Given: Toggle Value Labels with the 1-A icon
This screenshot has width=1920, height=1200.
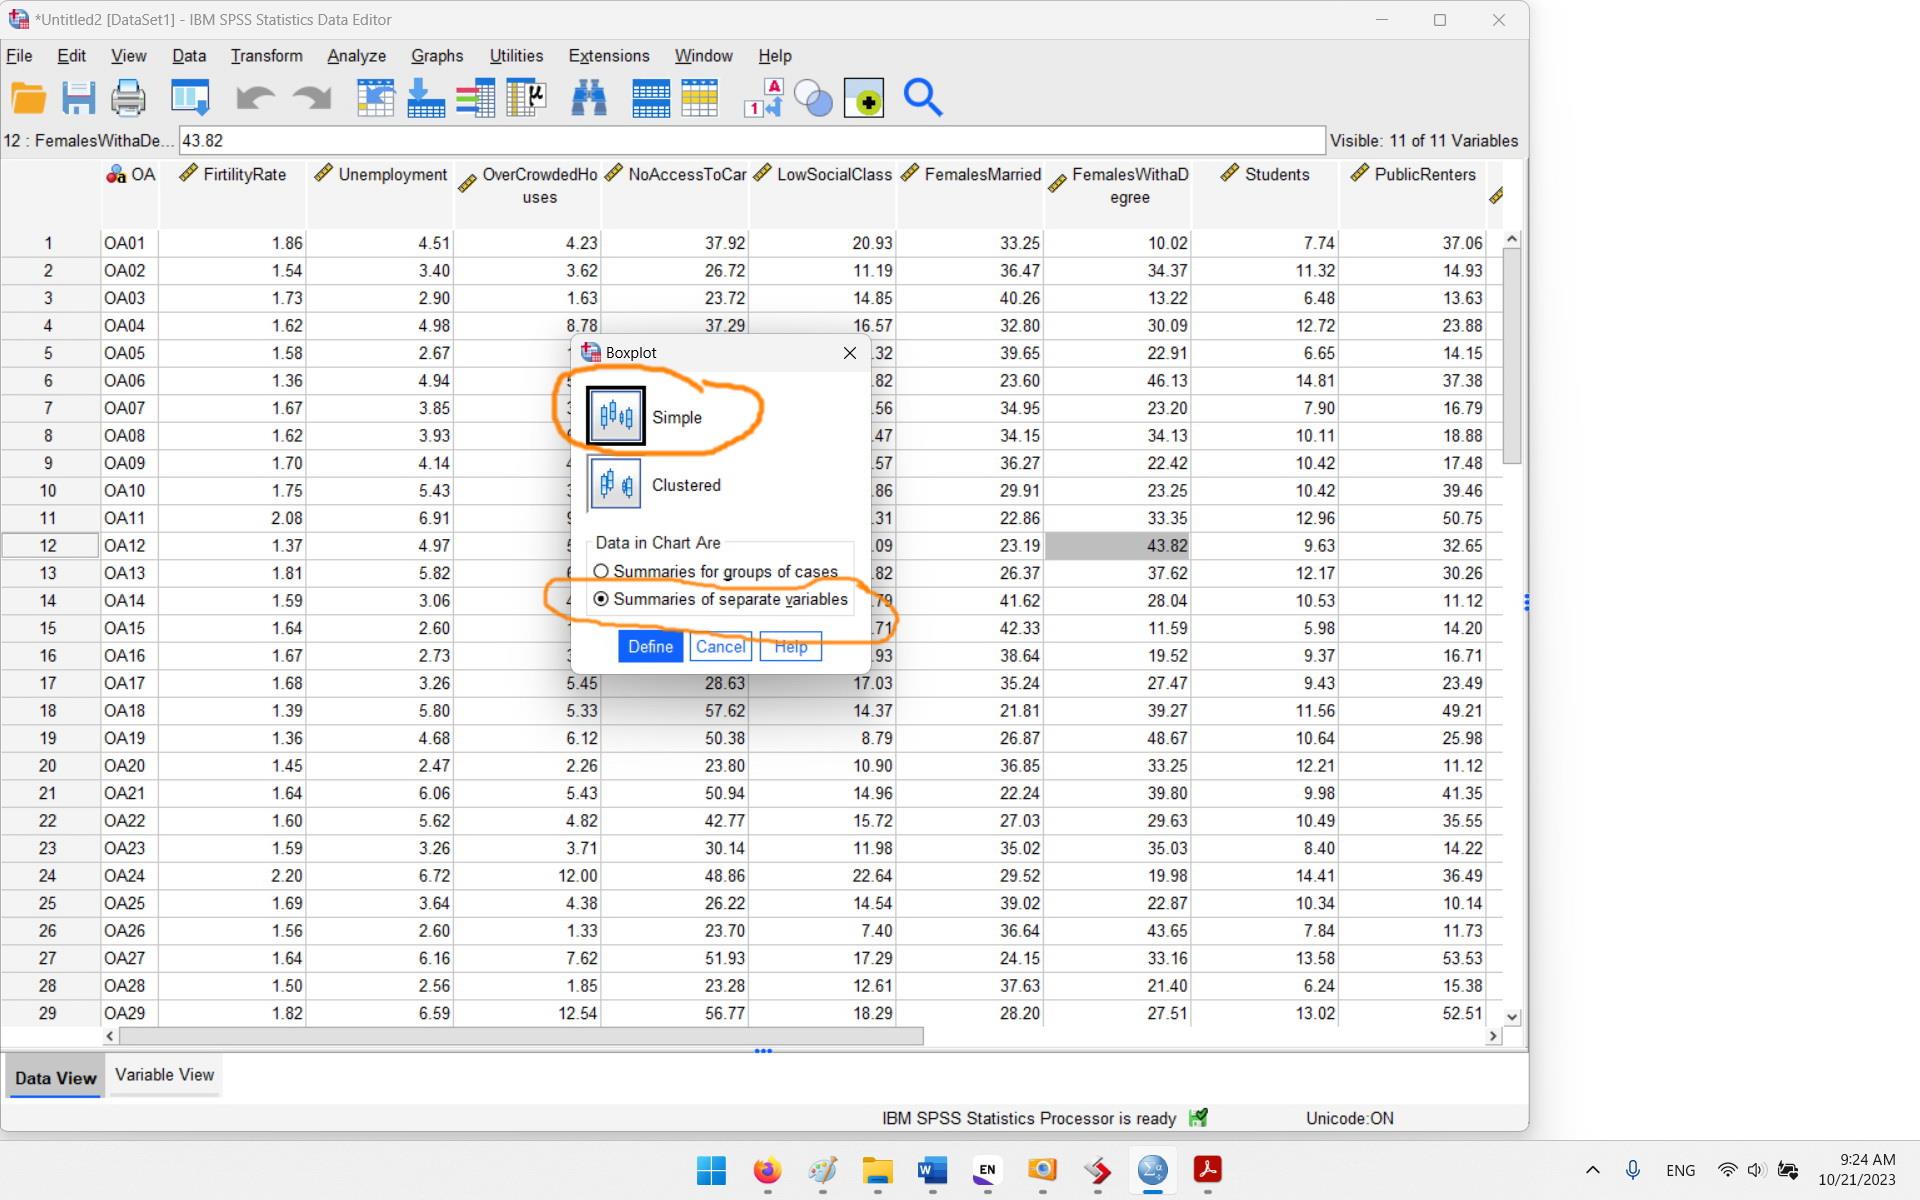Looking at the screenshot, I should [763, 98].
